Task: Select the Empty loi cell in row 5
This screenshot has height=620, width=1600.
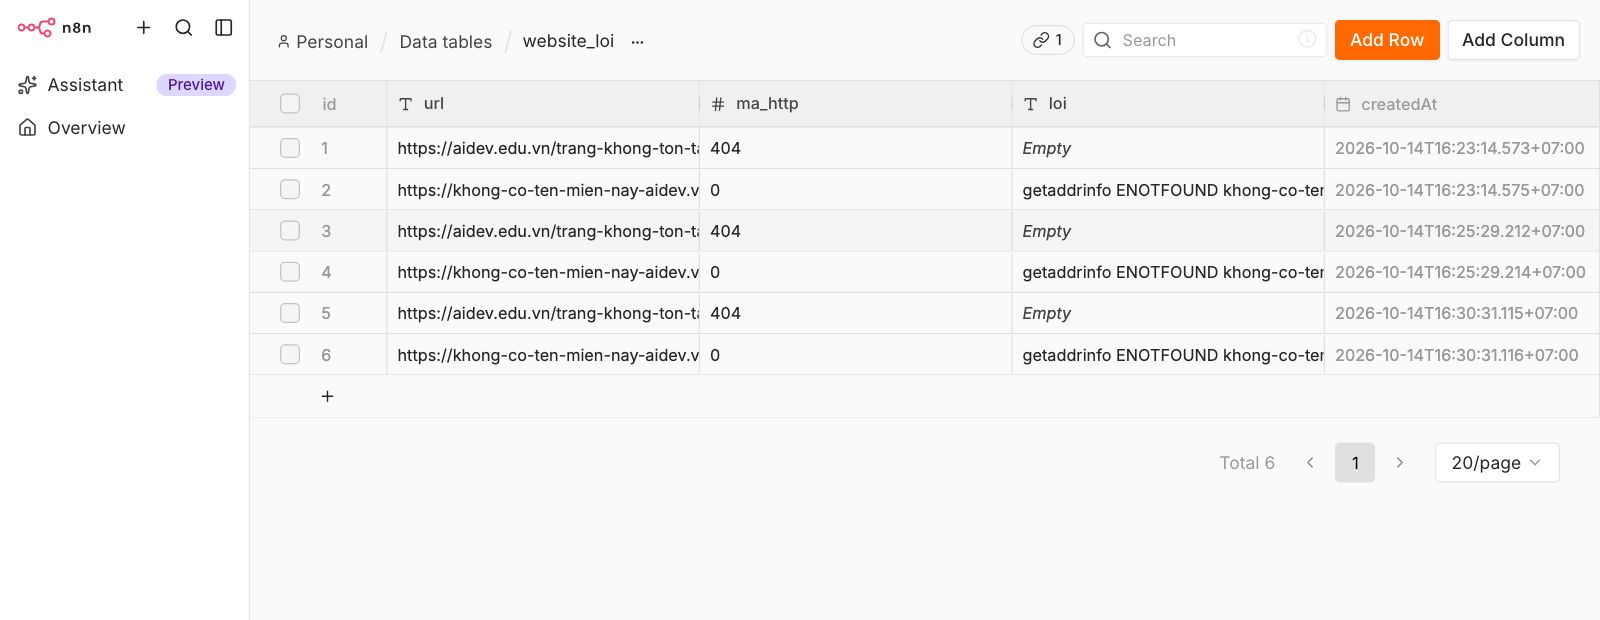Action: 1168,313
